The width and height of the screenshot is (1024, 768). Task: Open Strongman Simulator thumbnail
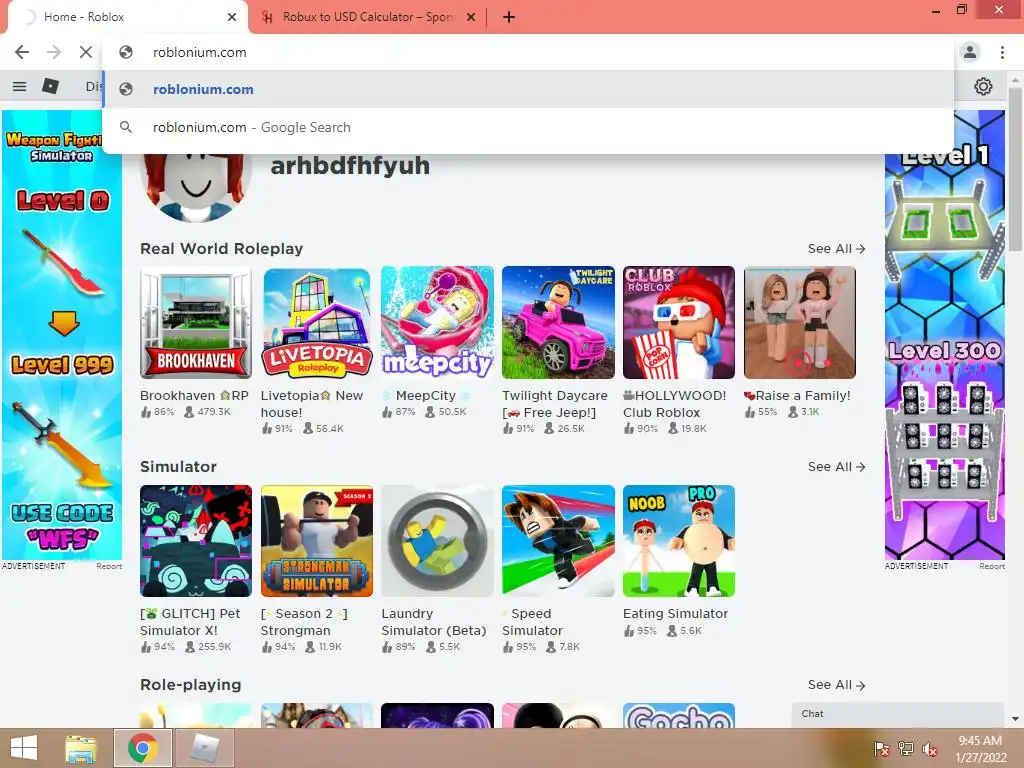[317, 541]
